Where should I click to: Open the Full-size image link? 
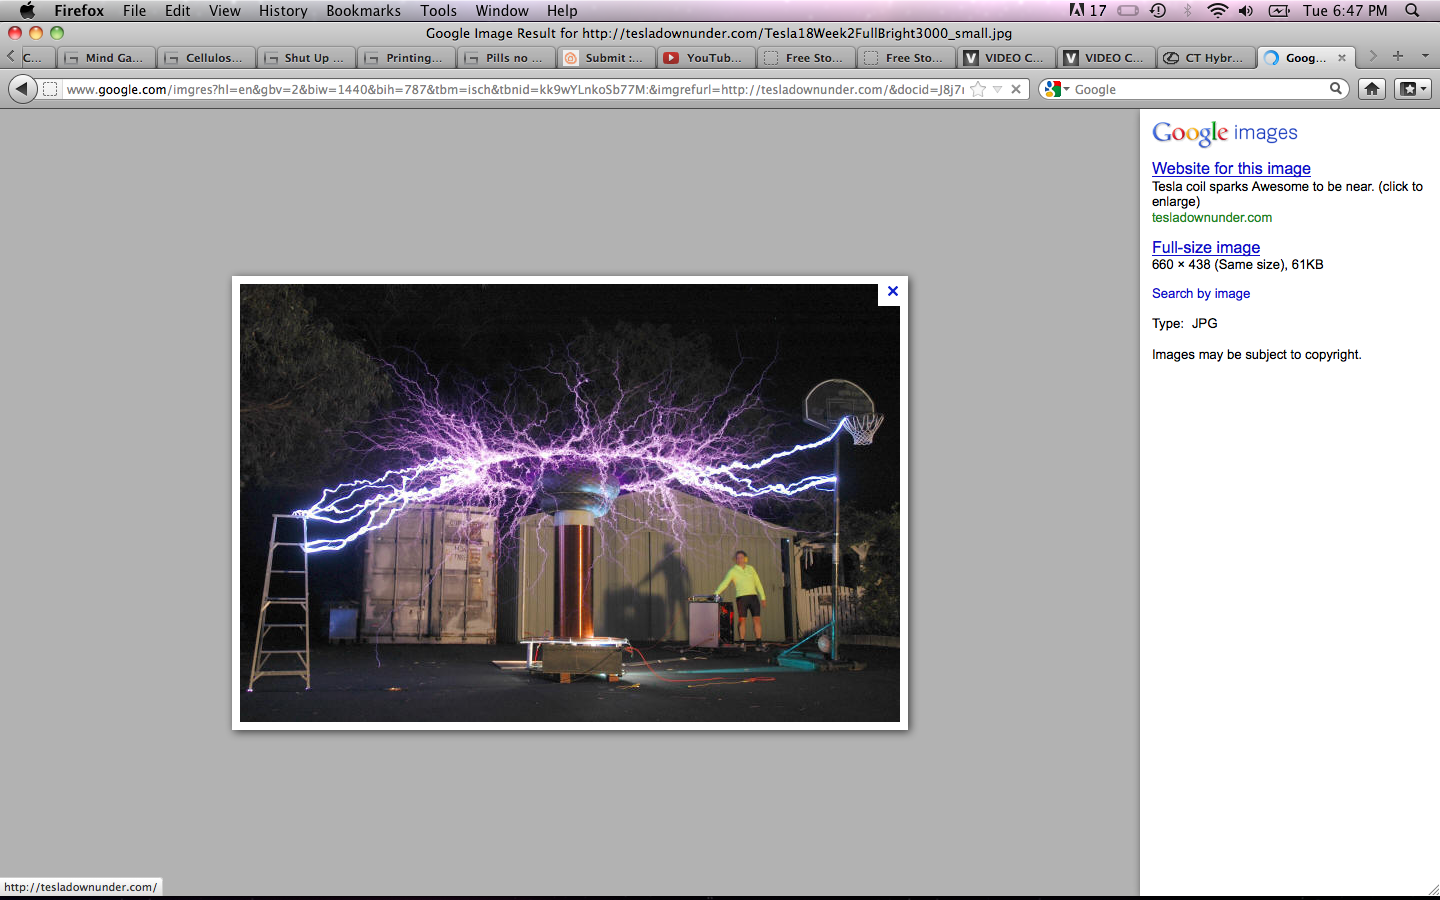pos(1205,247)
